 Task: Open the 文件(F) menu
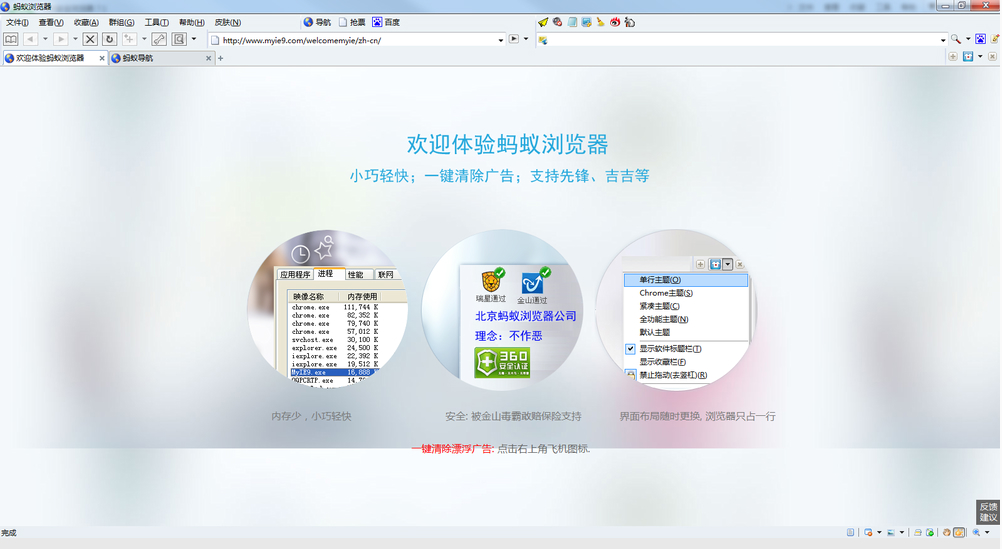(17, 22)
